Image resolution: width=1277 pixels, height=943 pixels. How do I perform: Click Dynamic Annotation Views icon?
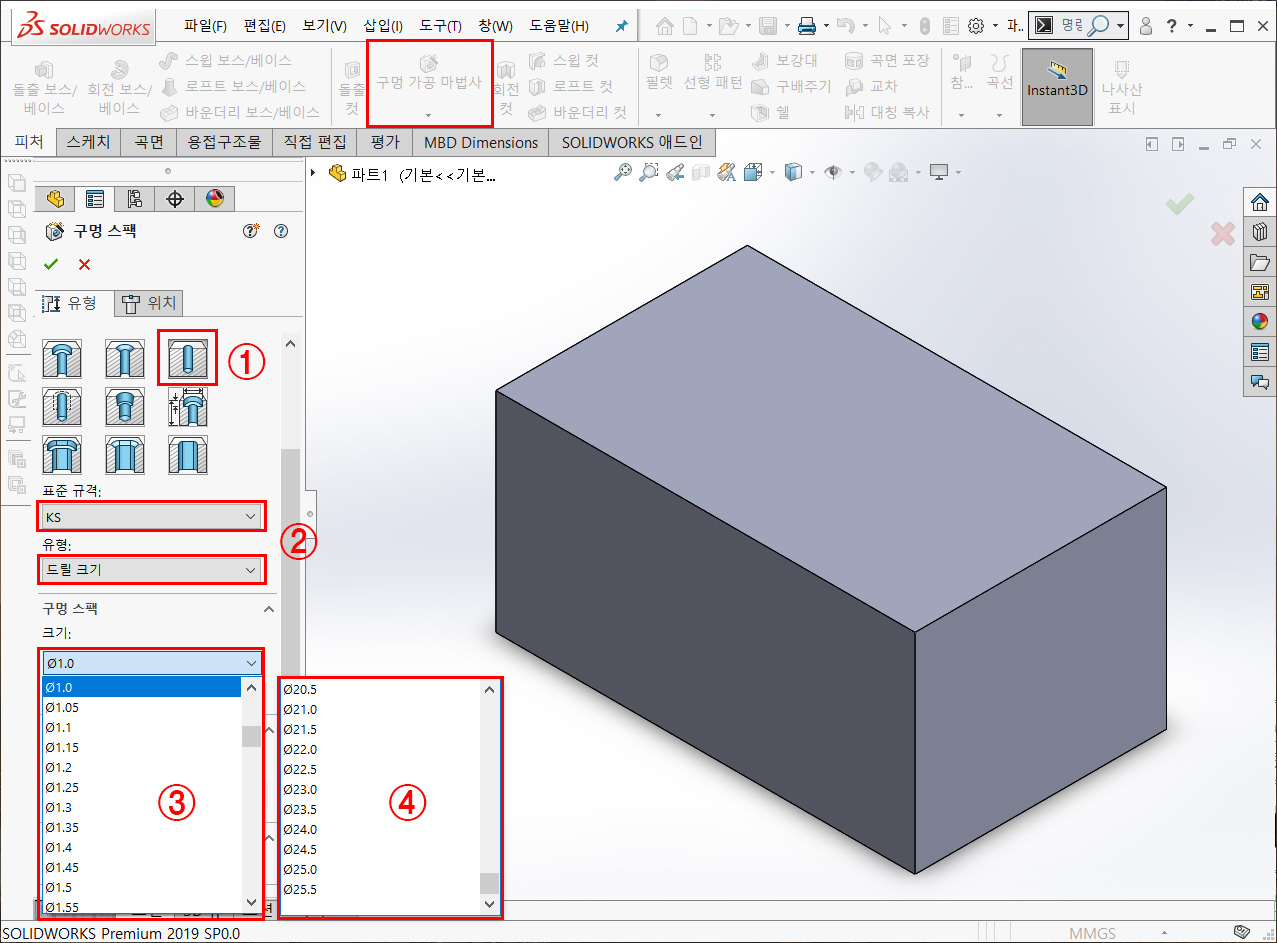tap(727, 172)
